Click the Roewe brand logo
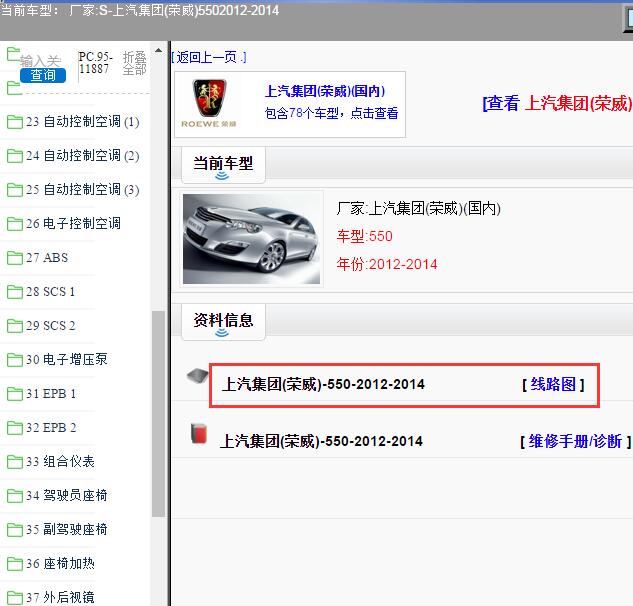633x606 pixels. [209, 103]
